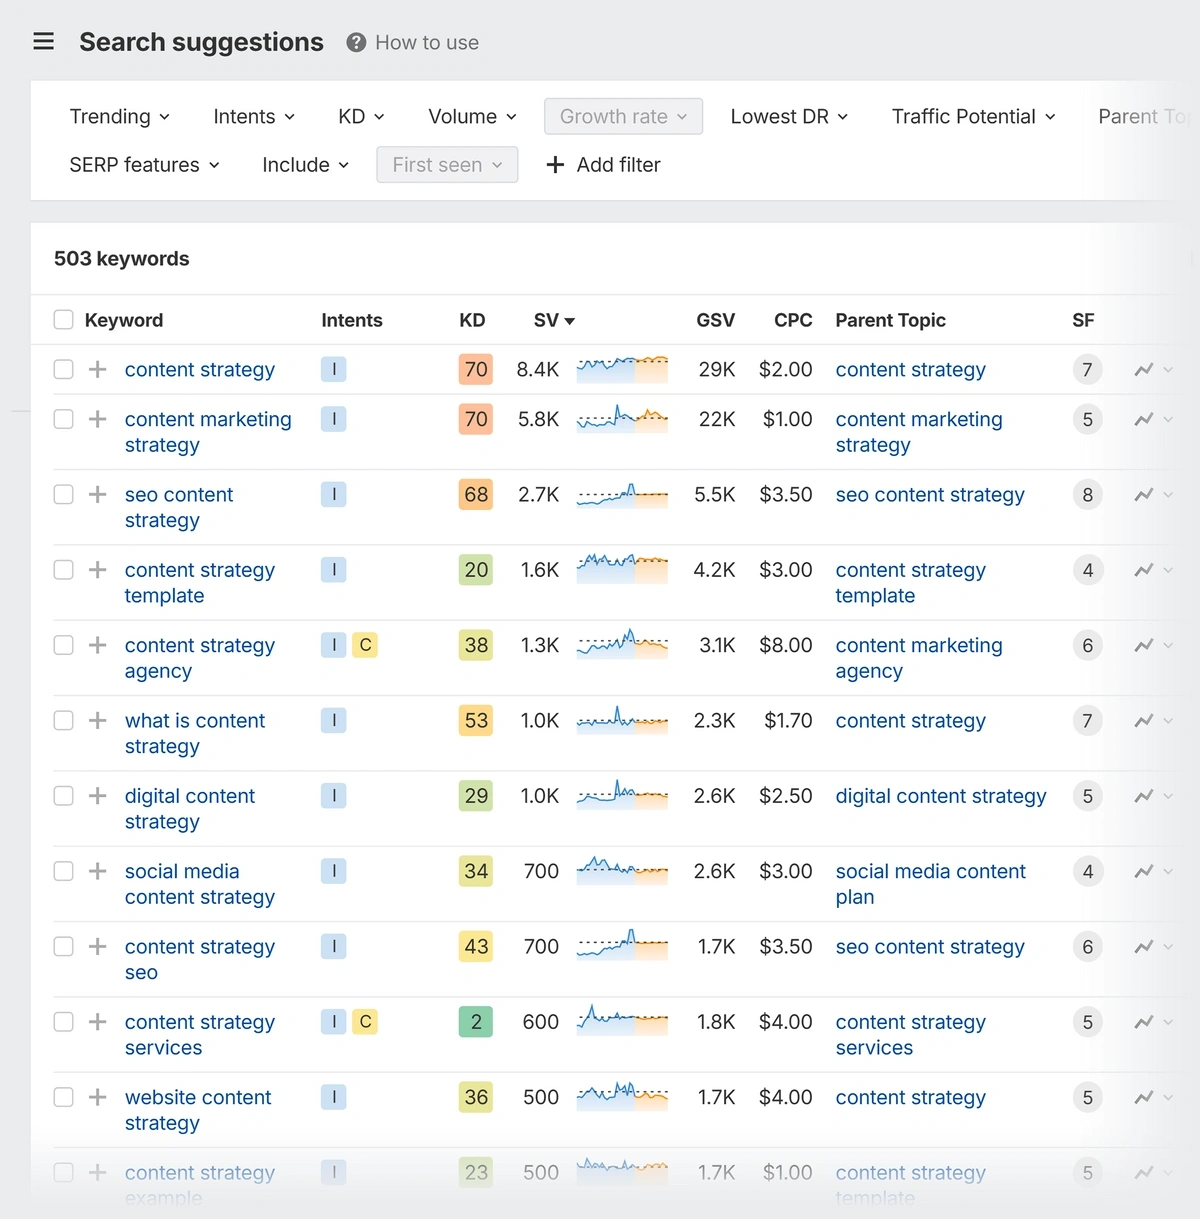Check the box for what is content strategy
This screenshot has height=1219, width=1200.
pos(64,720)
